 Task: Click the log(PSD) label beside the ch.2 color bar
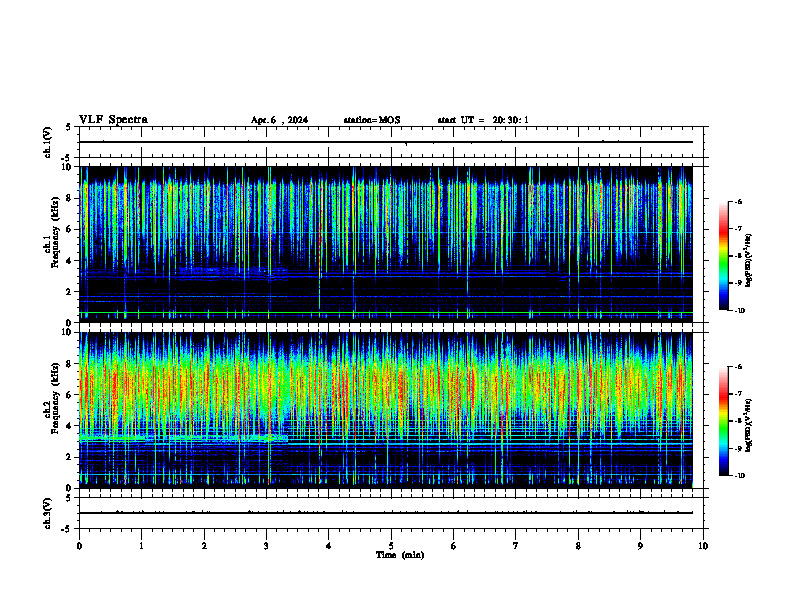tap(749, 425)
